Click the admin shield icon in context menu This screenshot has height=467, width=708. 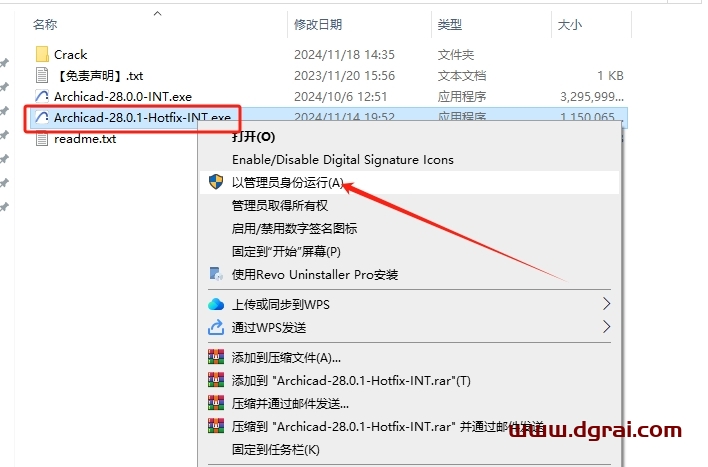tap(216, 182)
